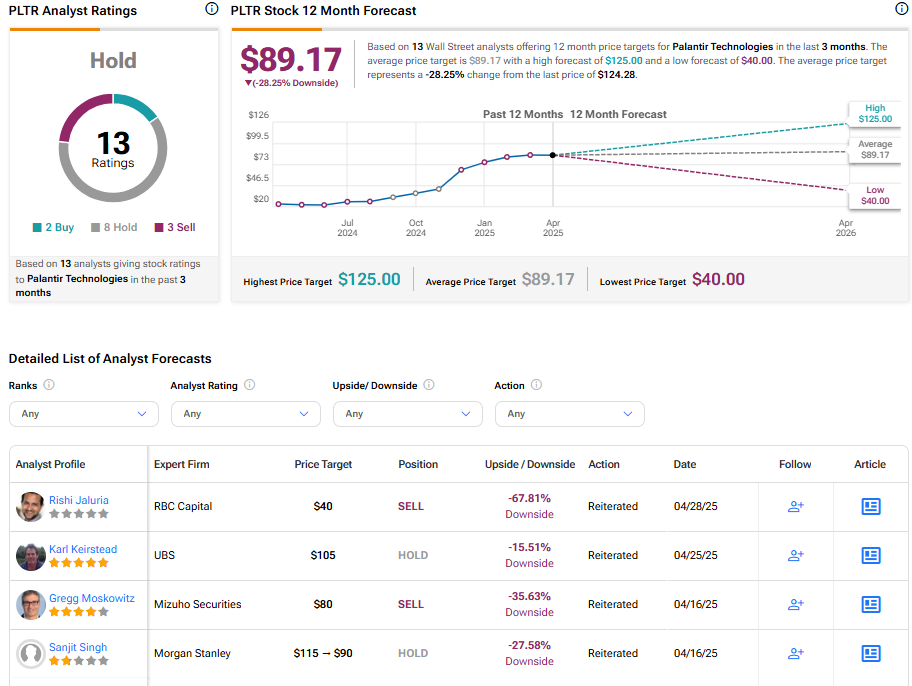Click Karl Keirstead's profile photo
The width and height of the screenshot is (912, 686).
tap(30, 556)
